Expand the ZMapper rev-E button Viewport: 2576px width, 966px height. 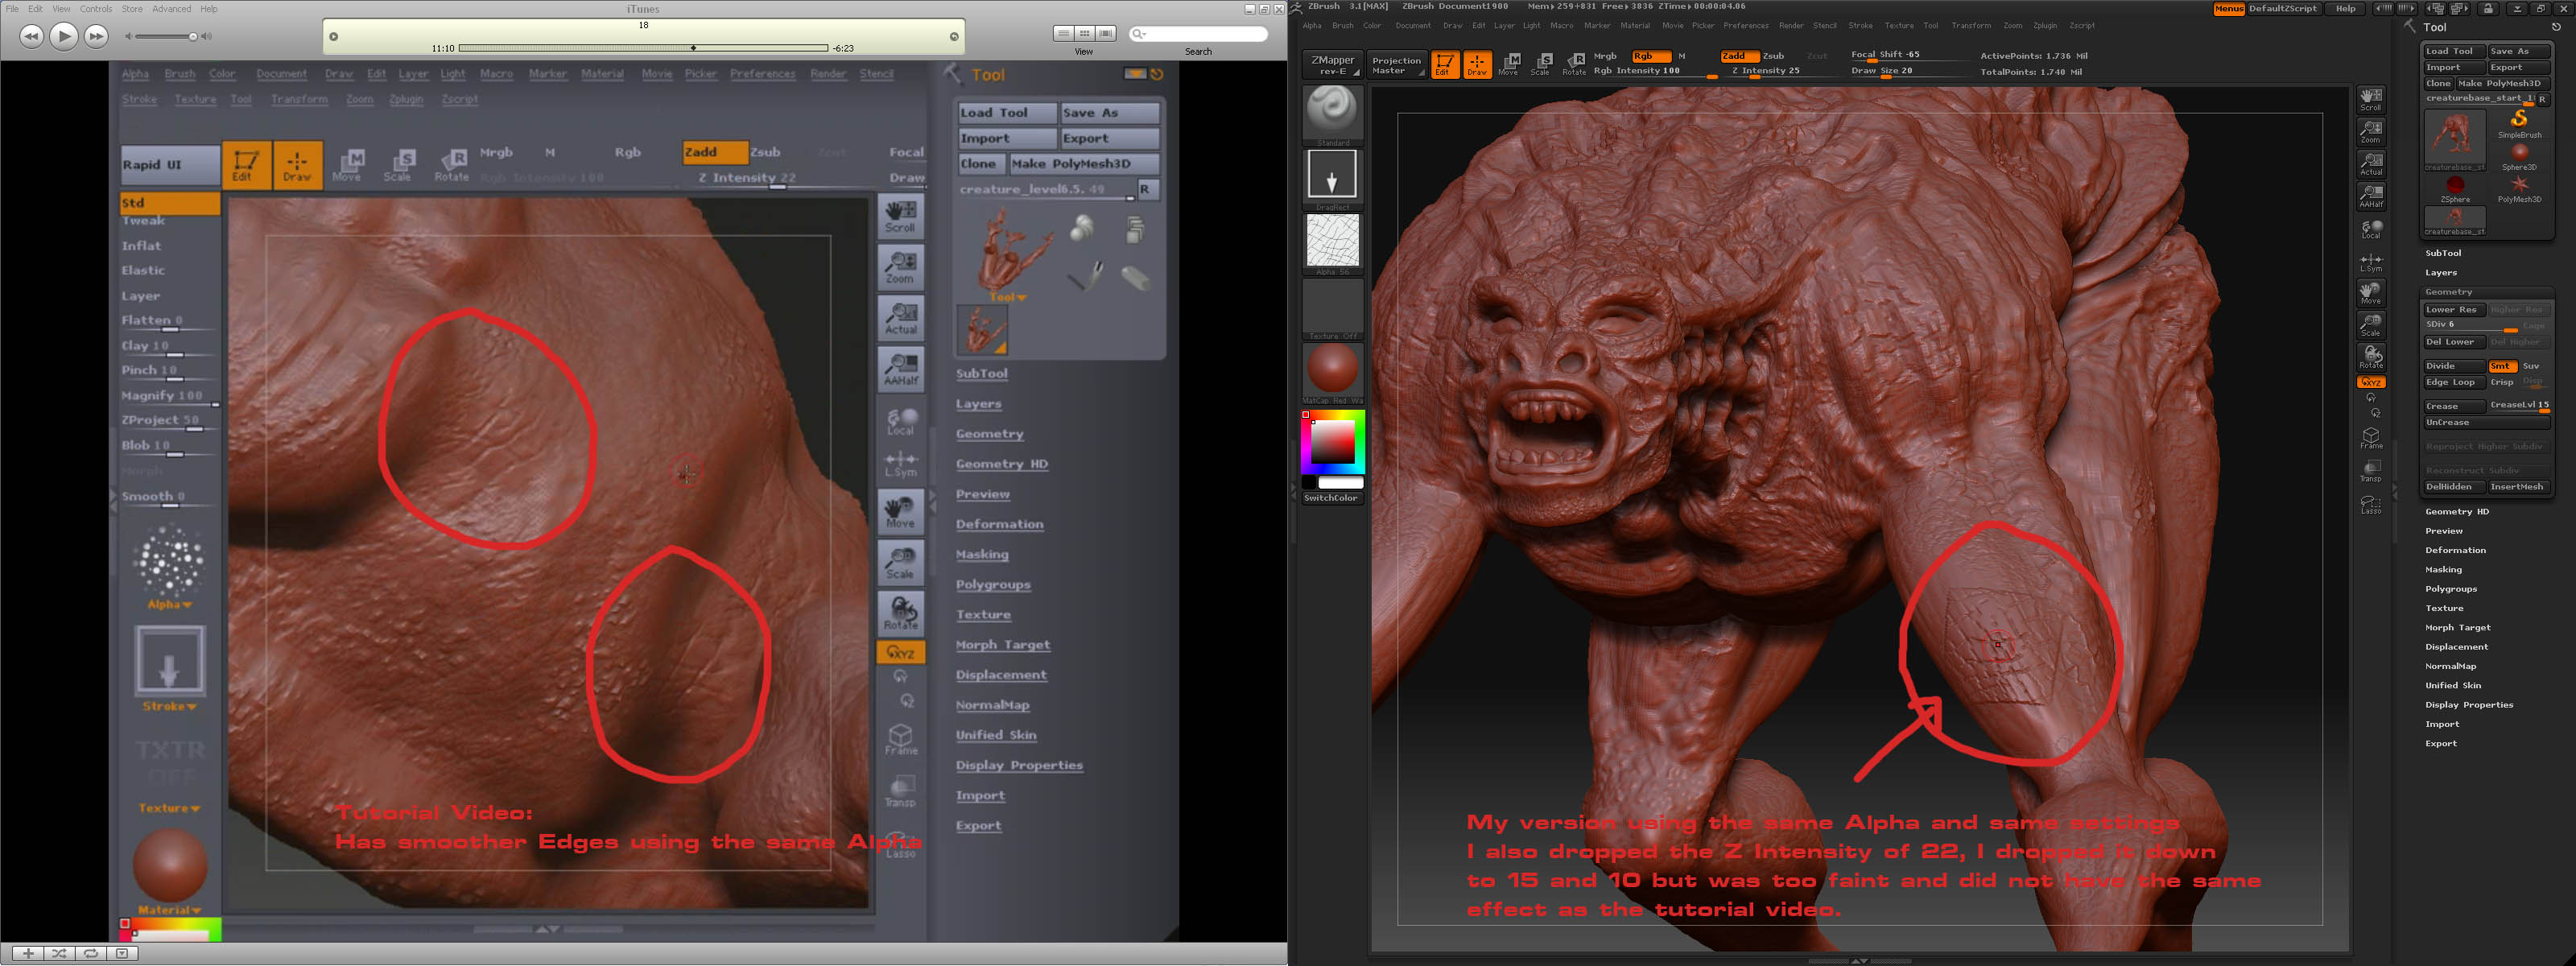click(1332, 65)
